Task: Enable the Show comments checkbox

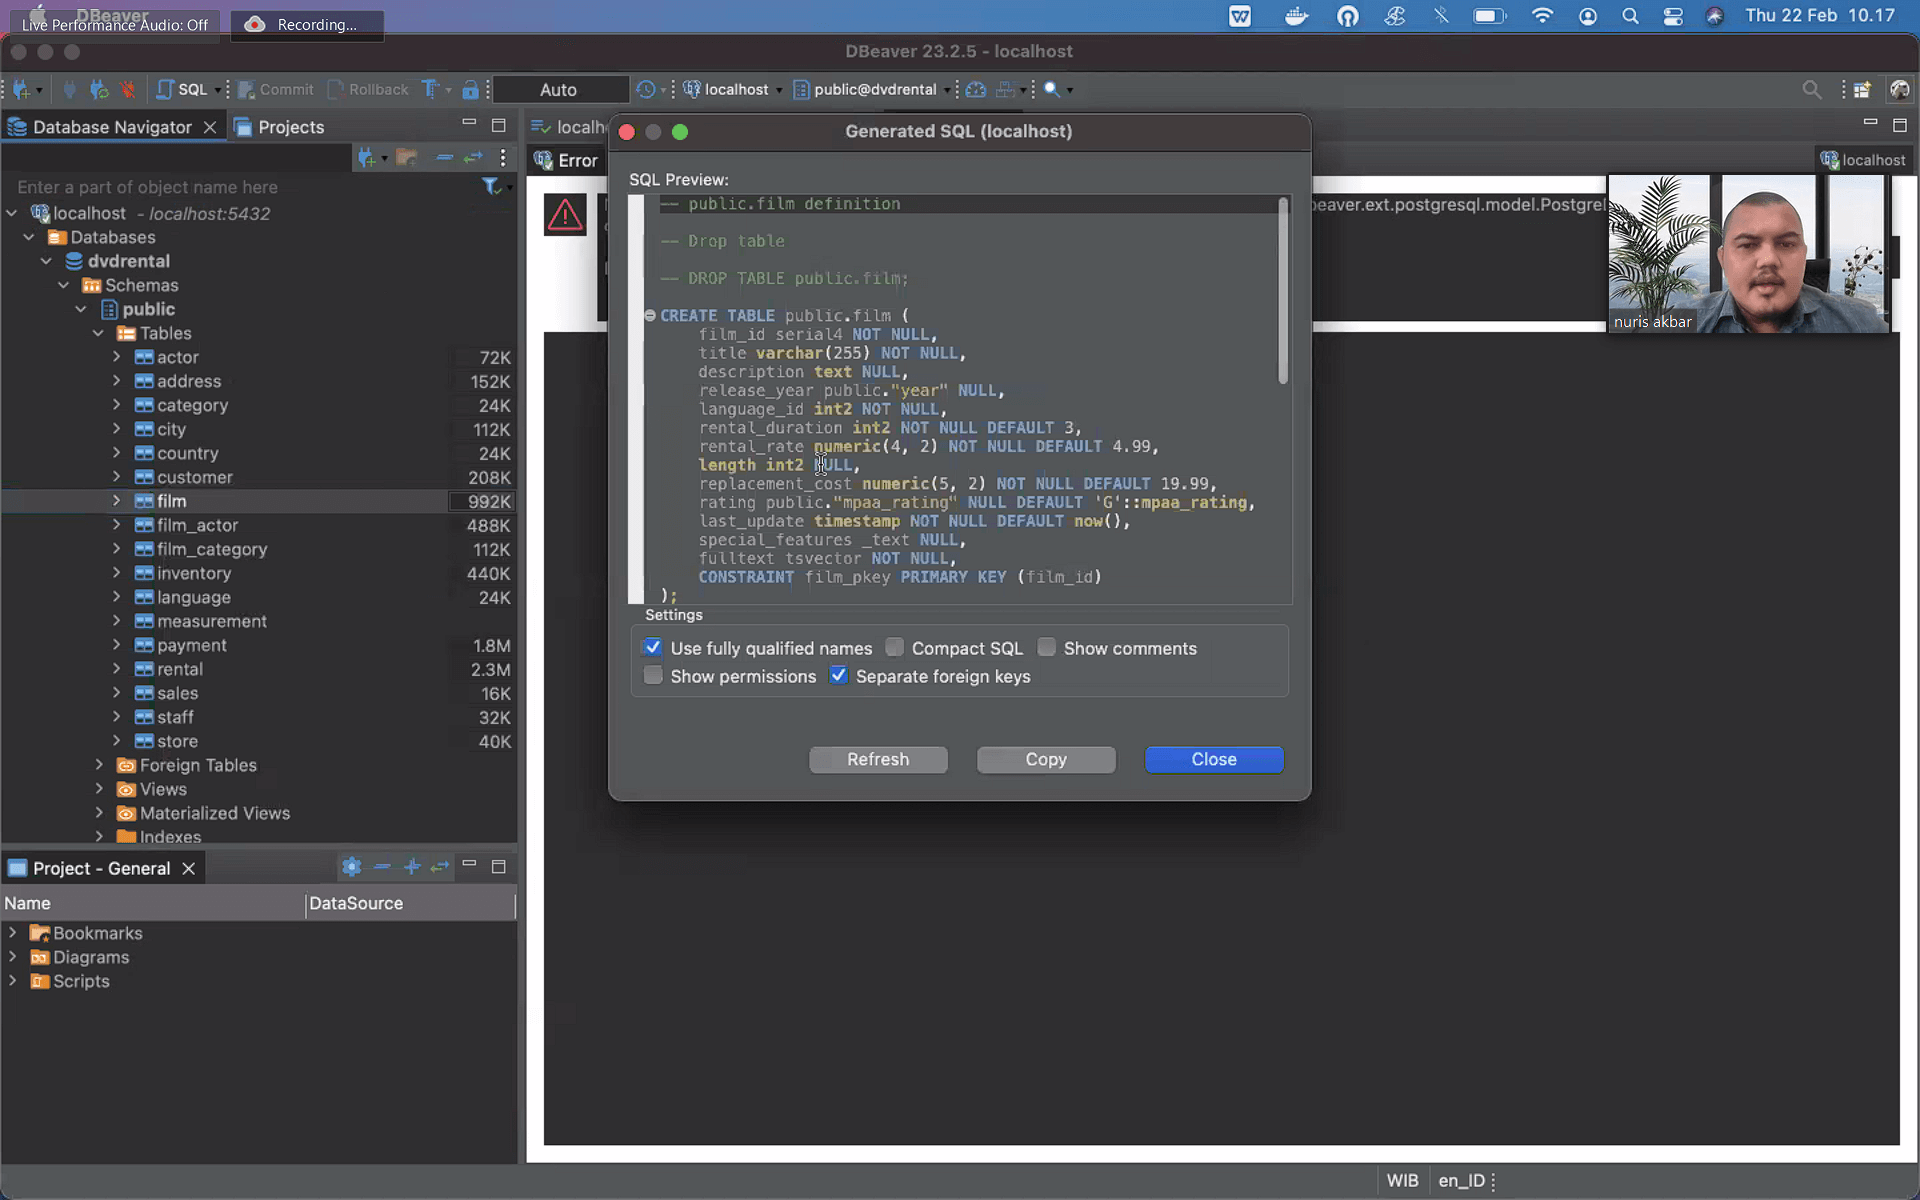Action: coord(1047,648)
